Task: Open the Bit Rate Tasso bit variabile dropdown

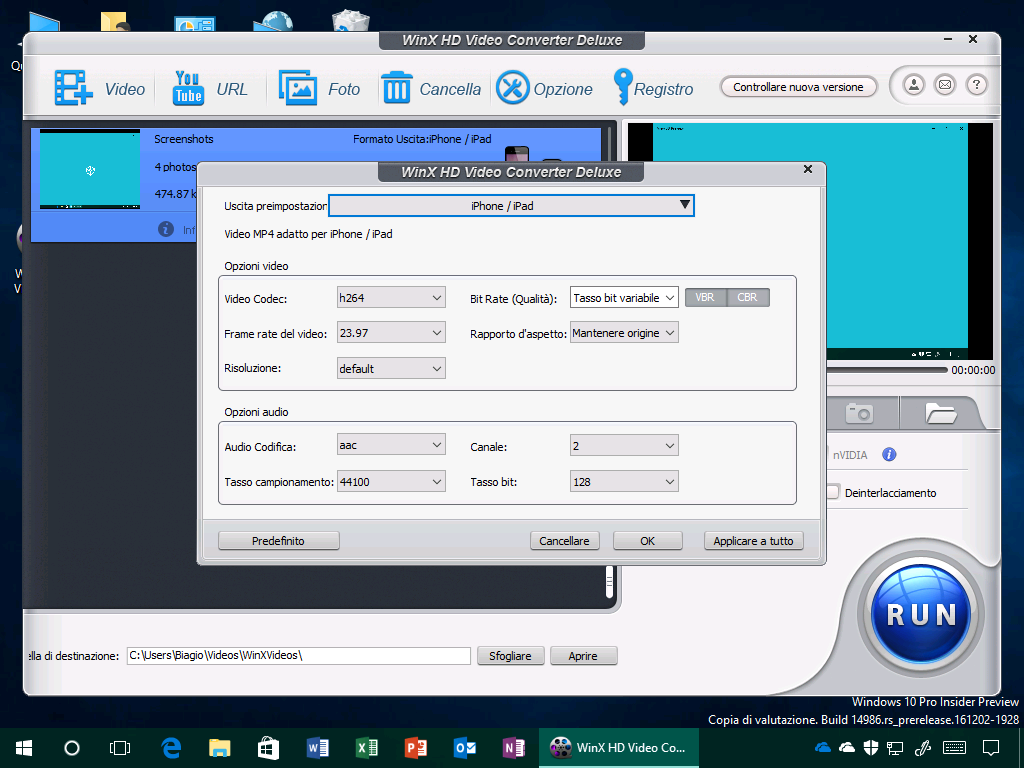Action: click(x=624, y=298)
